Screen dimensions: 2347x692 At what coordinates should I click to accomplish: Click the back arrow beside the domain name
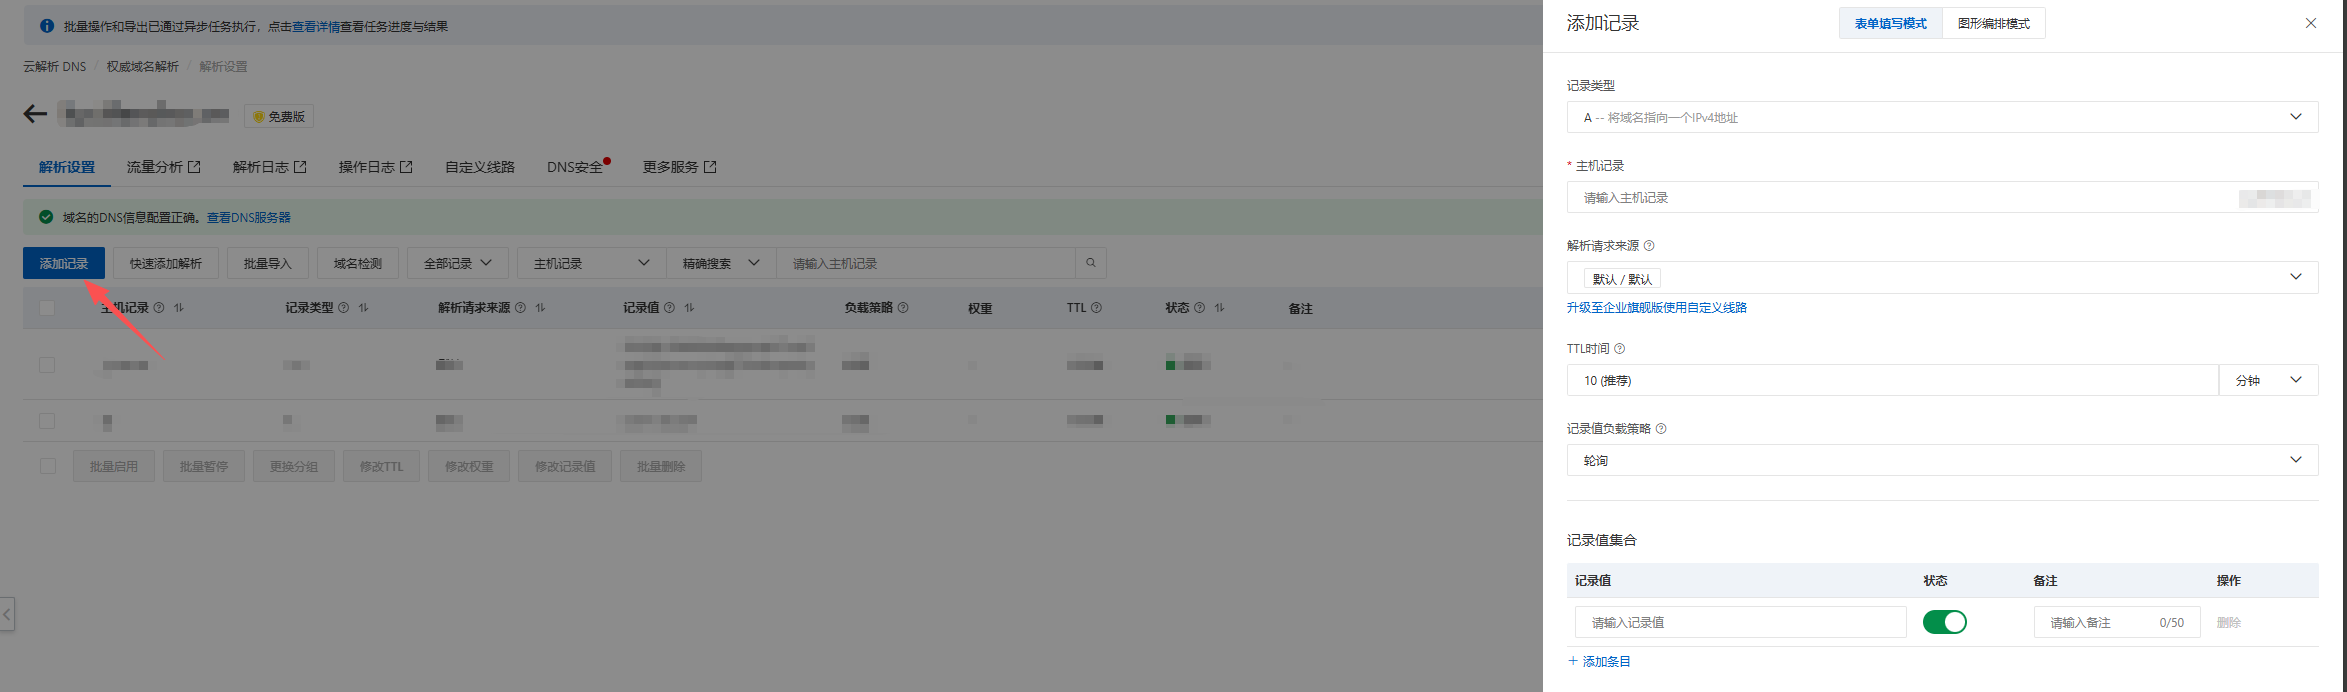click(x=35, y=114)
